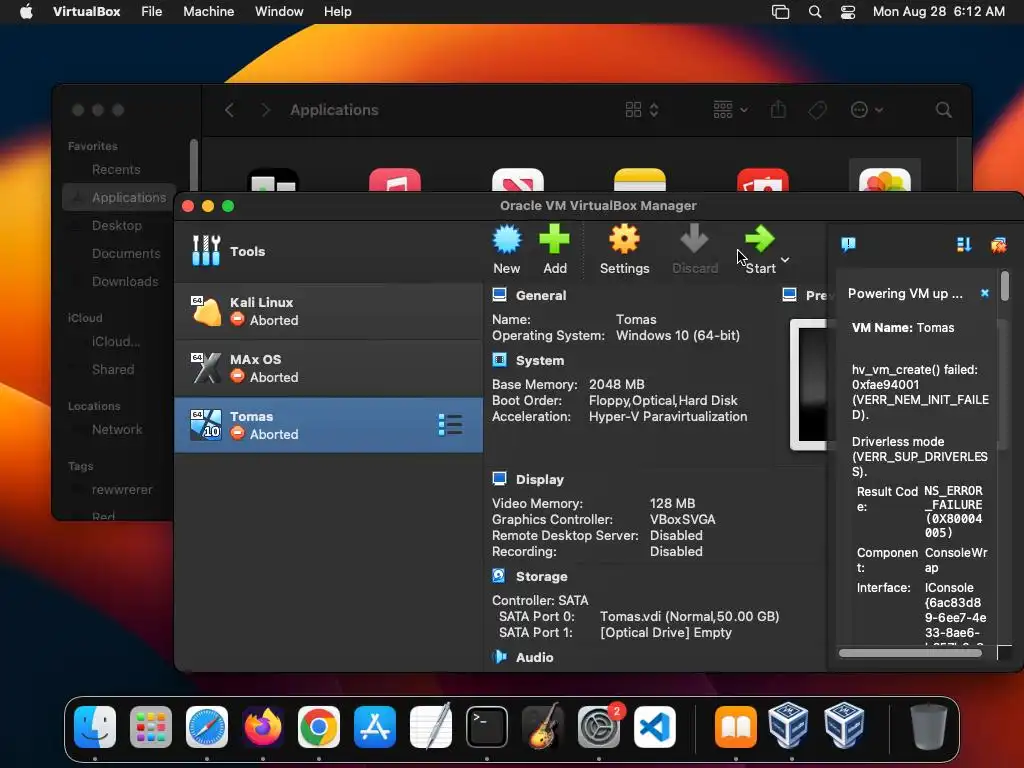Select Downloads in Finder sidebar
Image resolution: width=1024 pixels, height=768 pixels.
click(125, 281)
